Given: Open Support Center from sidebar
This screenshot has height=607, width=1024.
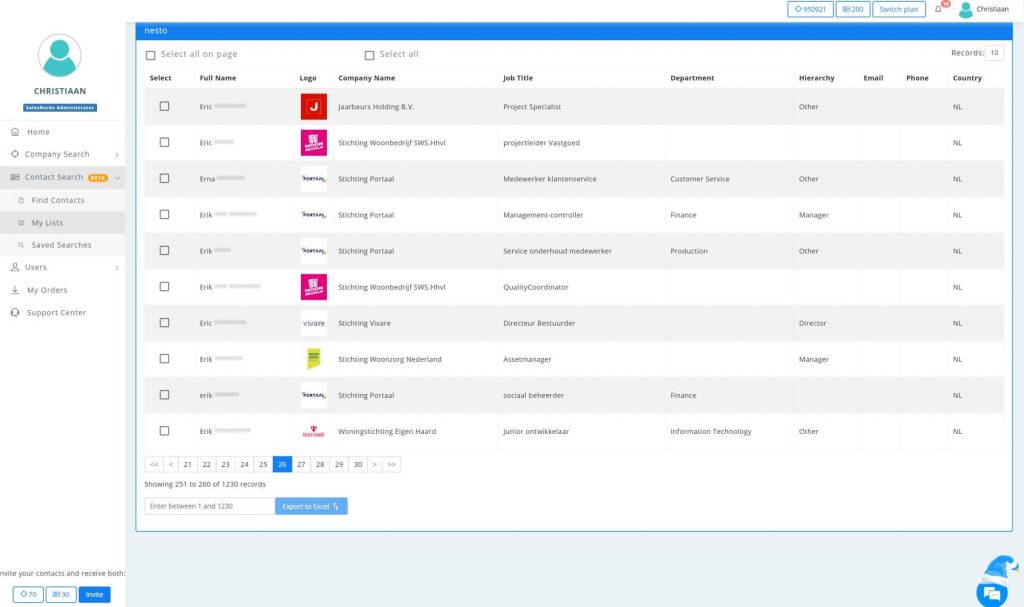Looking at the screenshot, I should tap(56, 313).
